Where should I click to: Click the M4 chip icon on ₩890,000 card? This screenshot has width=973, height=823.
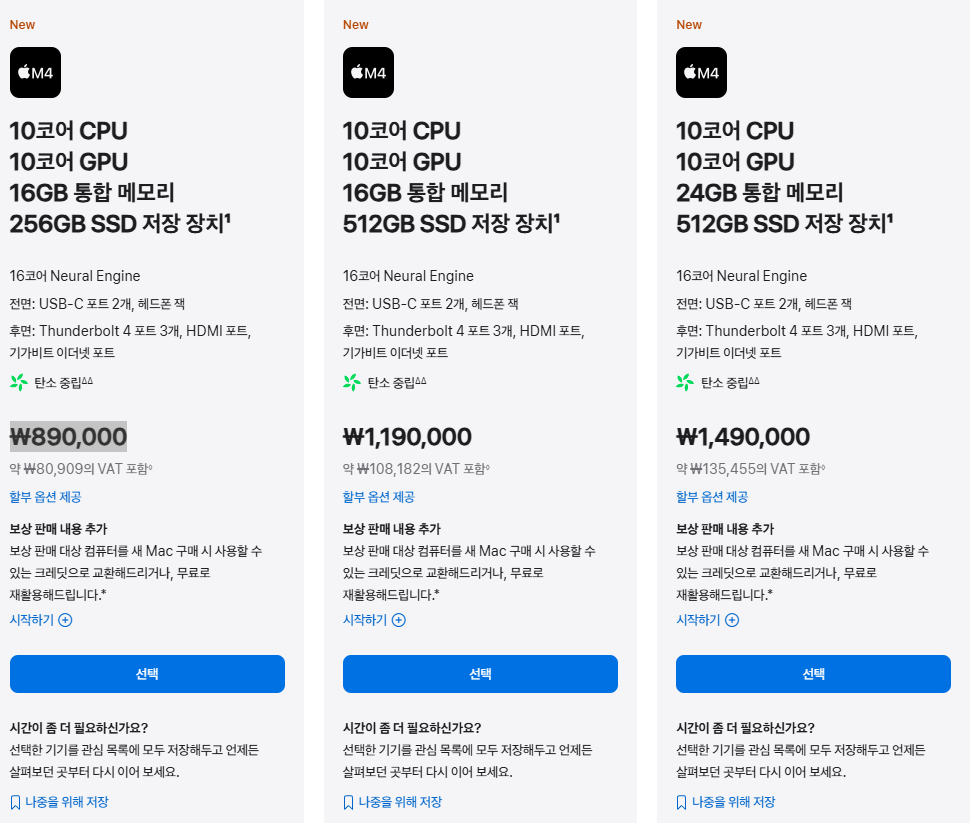pos(35,73)
